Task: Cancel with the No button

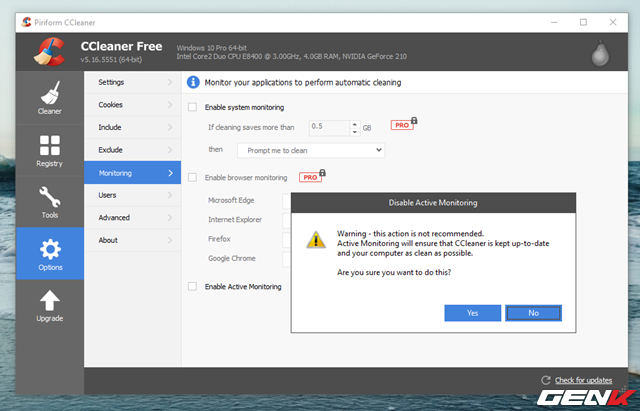Action: [533, 313]
